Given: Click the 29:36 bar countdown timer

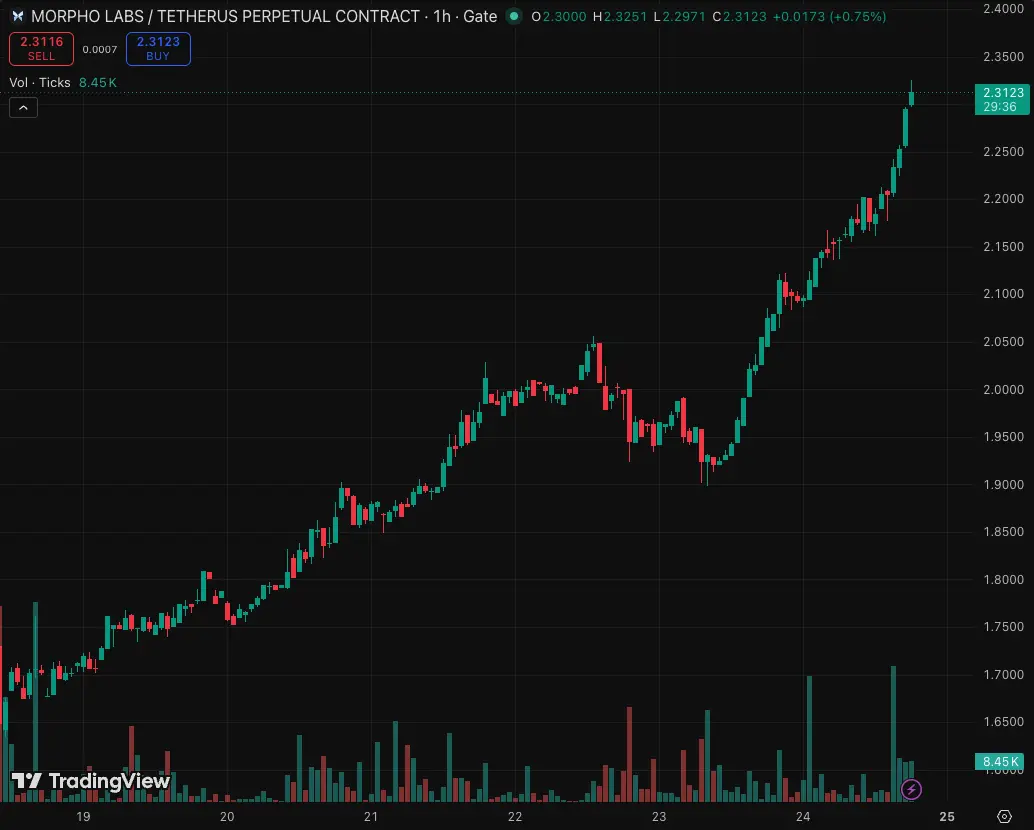Looking at the screenshot, I should click(x=1000, y=107).
